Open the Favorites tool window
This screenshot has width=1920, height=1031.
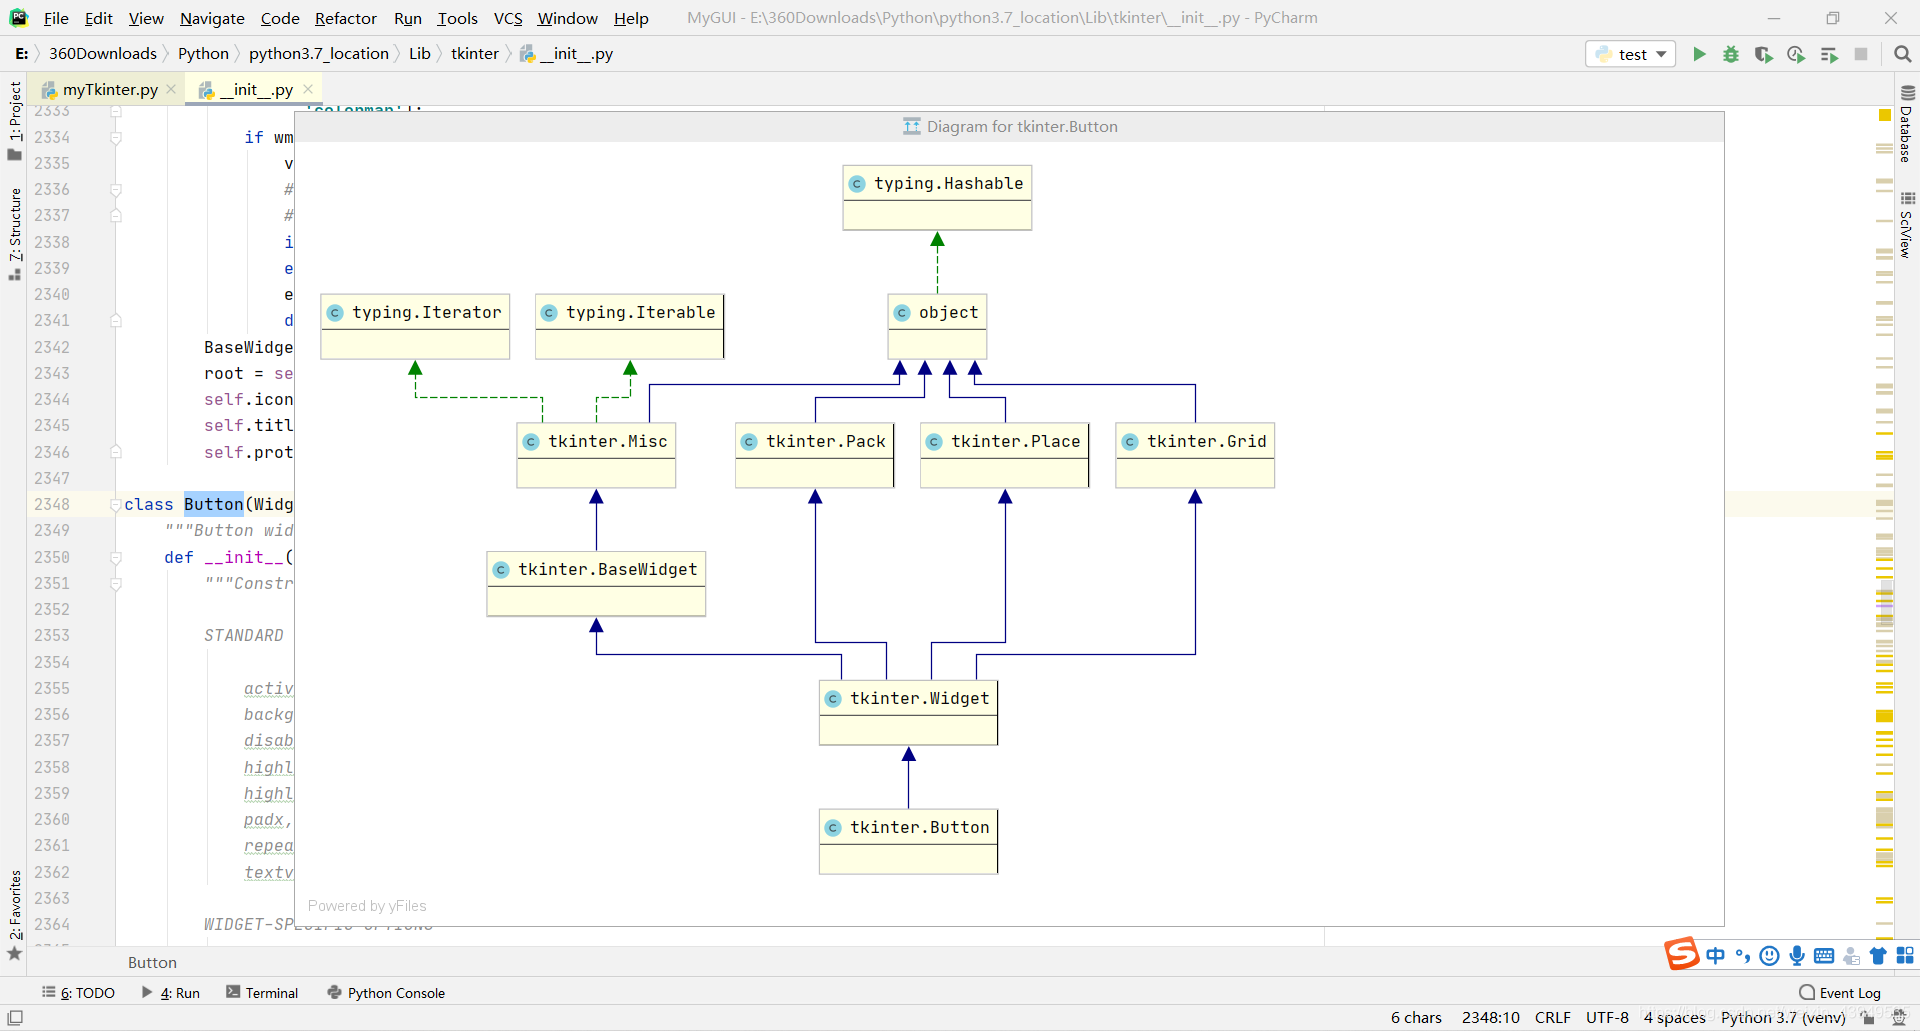pos(15,915)
